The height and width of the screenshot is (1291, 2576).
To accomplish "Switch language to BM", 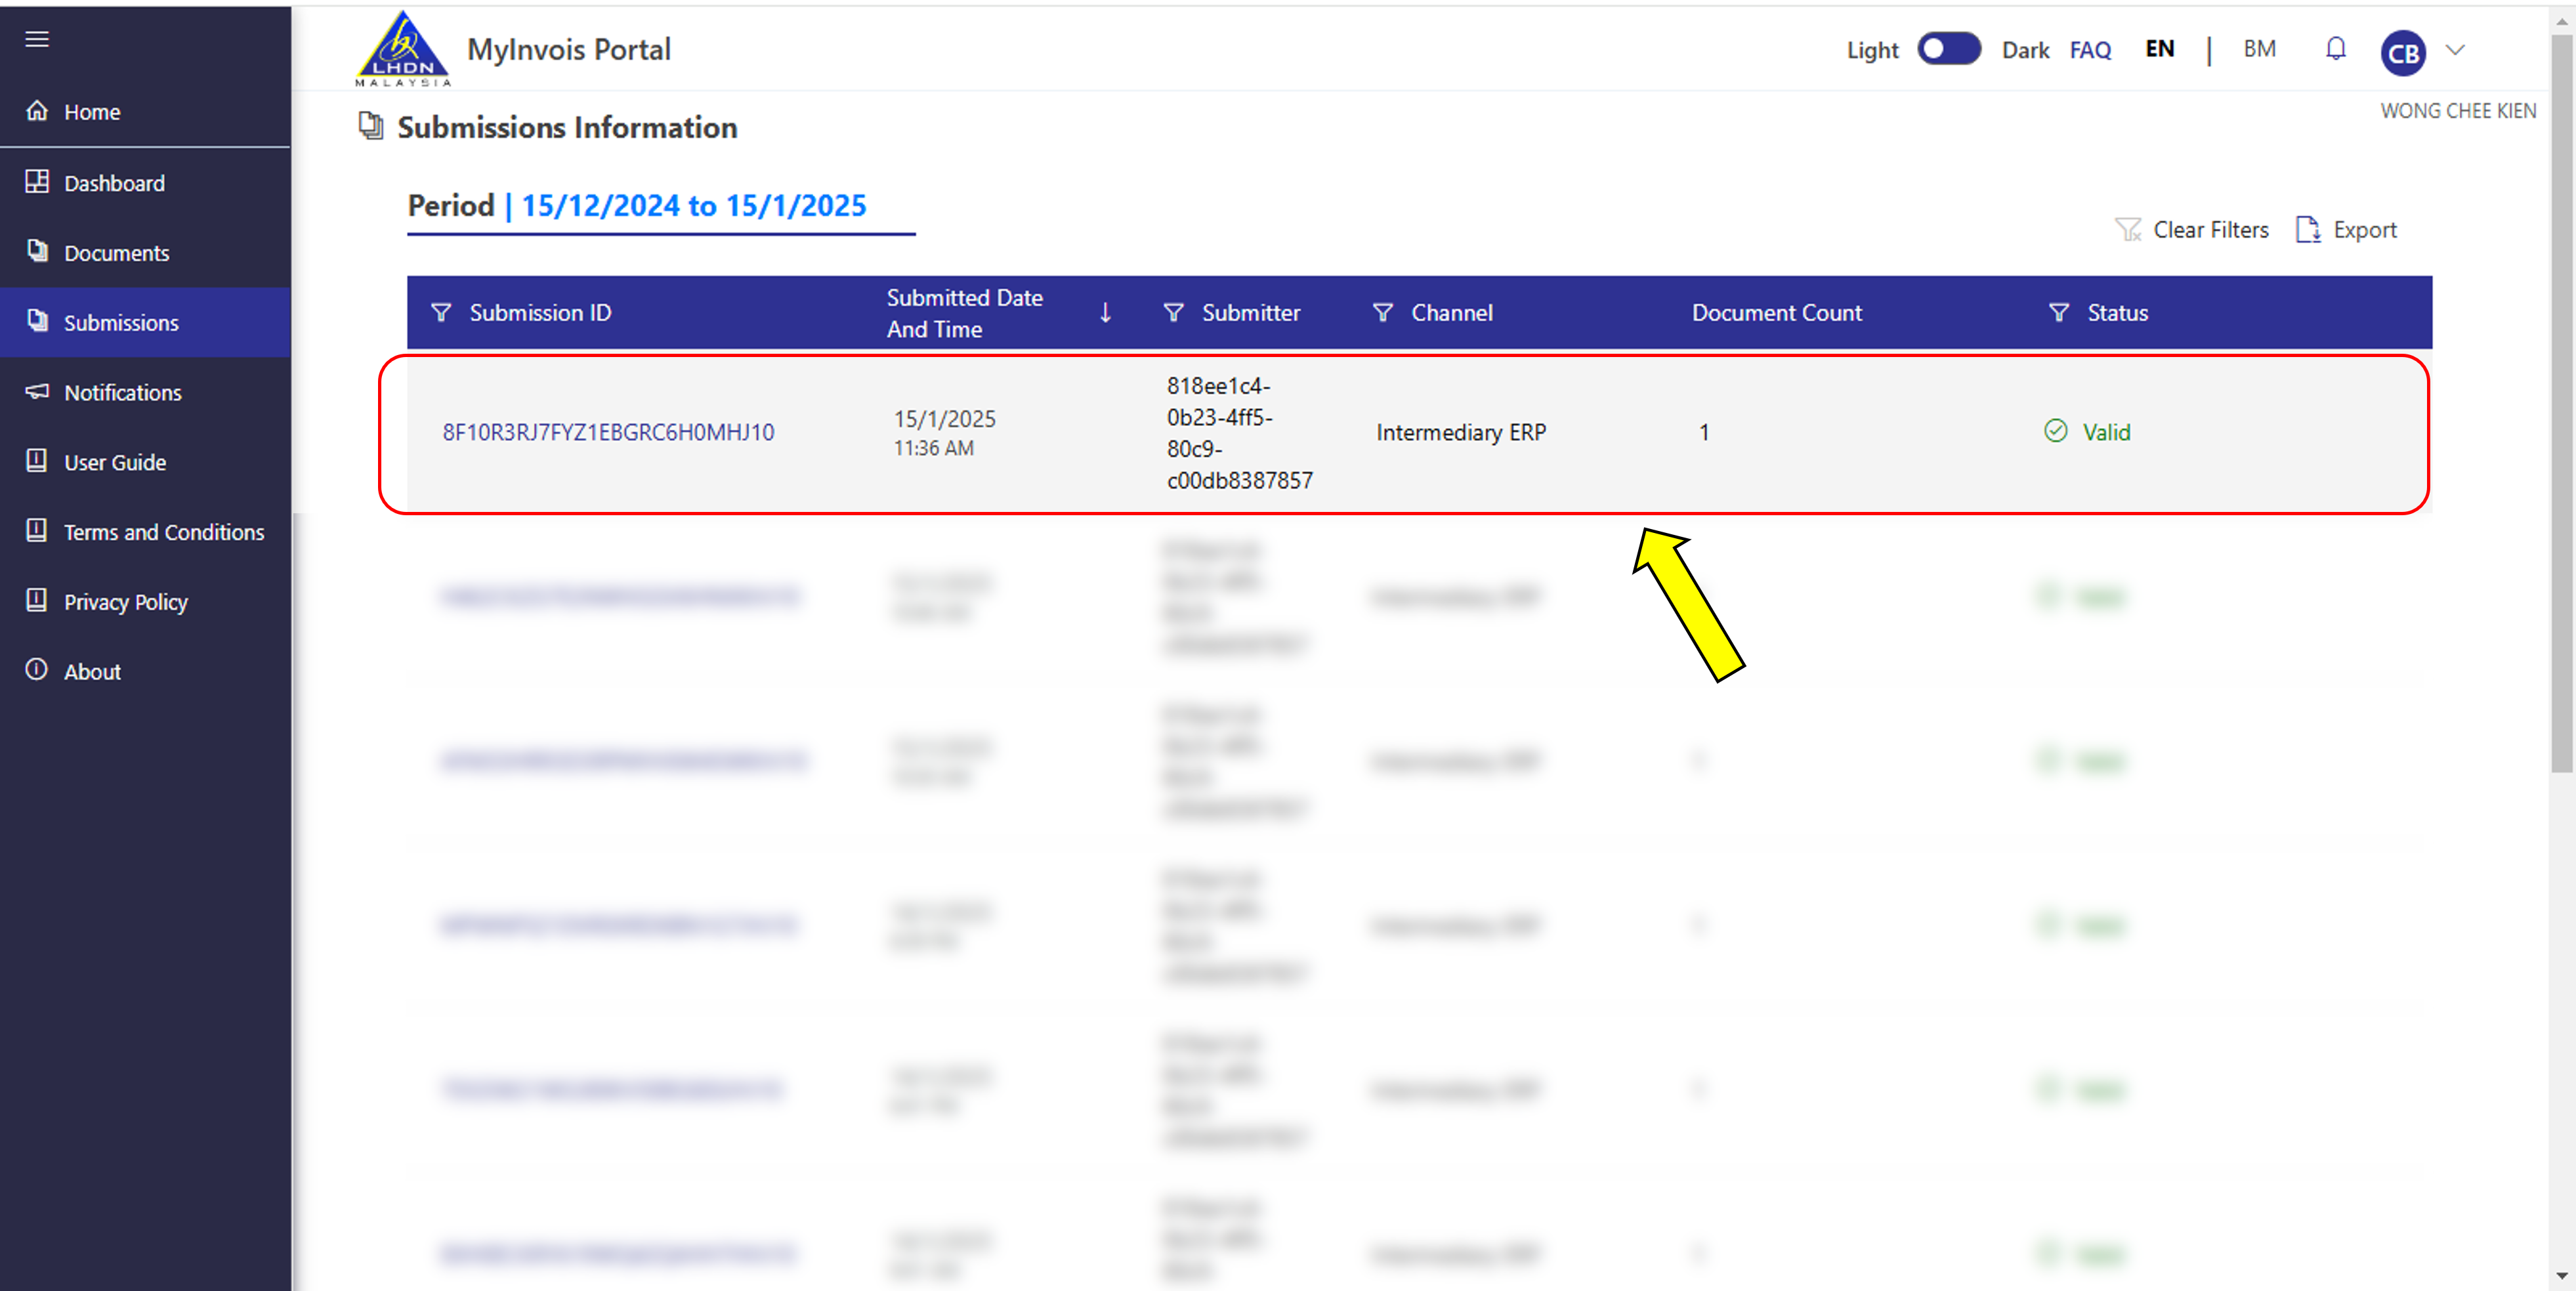I will (x=2259, y=49).
